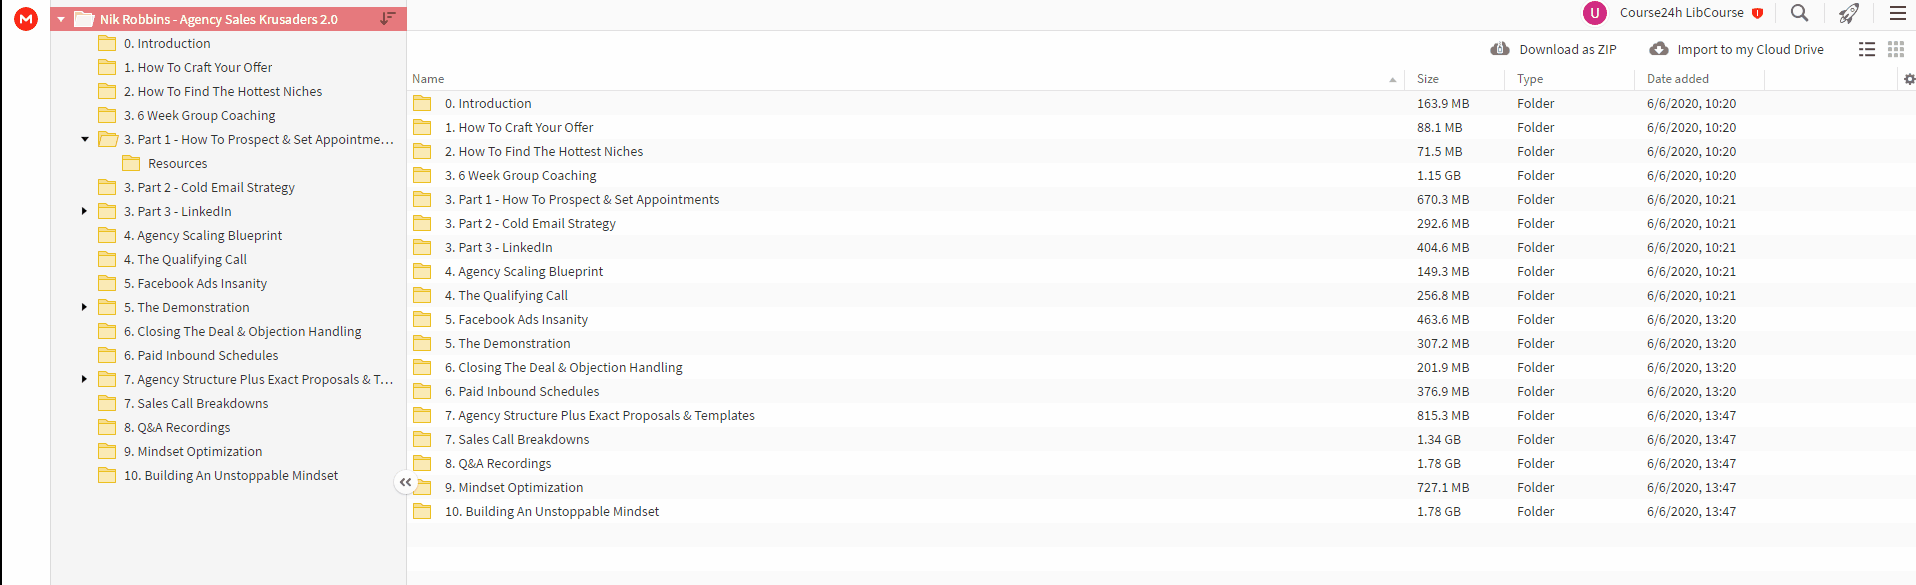Open column settings gear icon

pyautogui.click(x=1909, y=79)
